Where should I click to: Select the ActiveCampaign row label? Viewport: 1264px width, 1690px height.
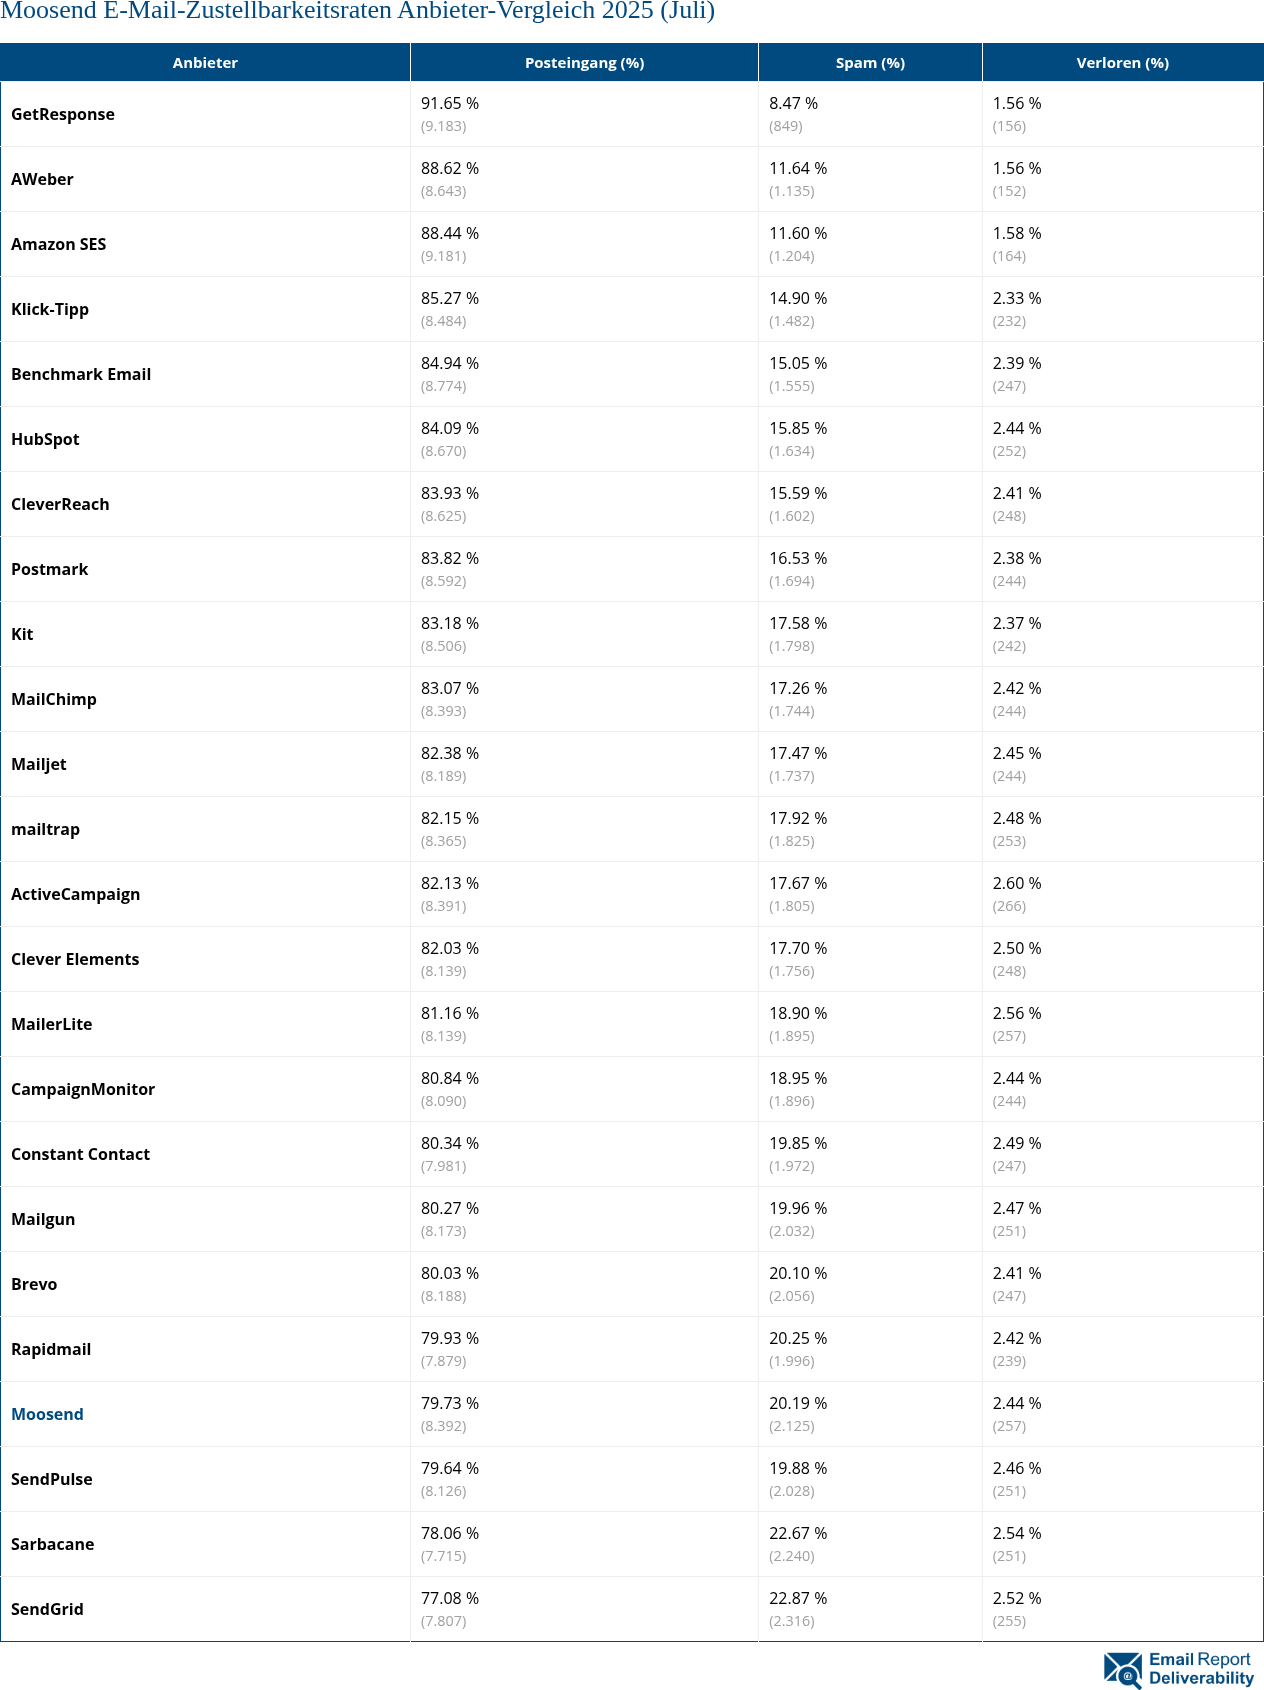[x=75, y=894]
